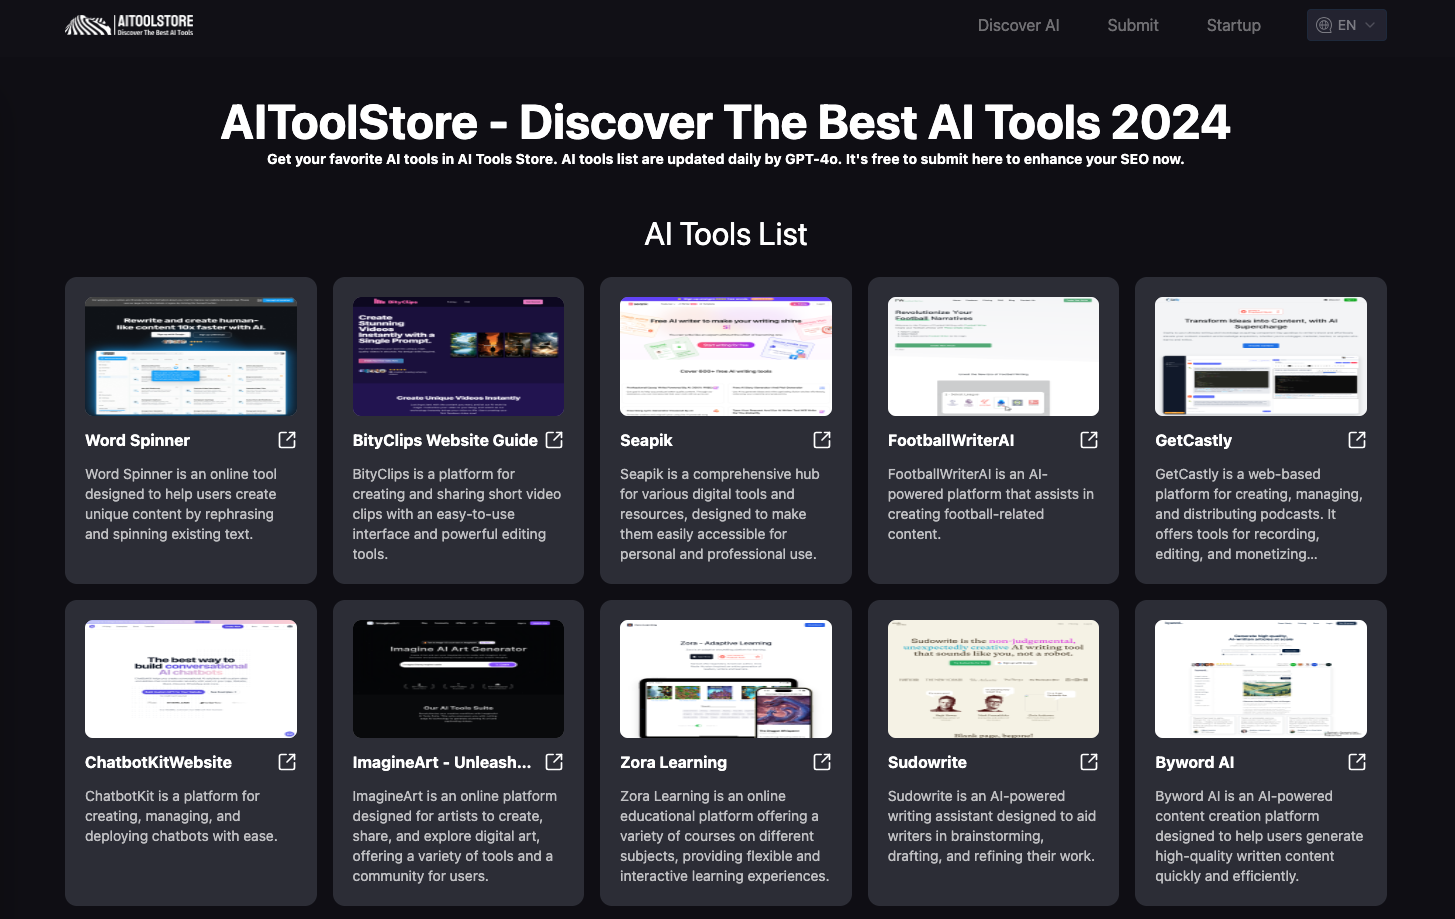
Task: Open the BityClips Website Guide external link icon
Action: (x=554, y=439)
